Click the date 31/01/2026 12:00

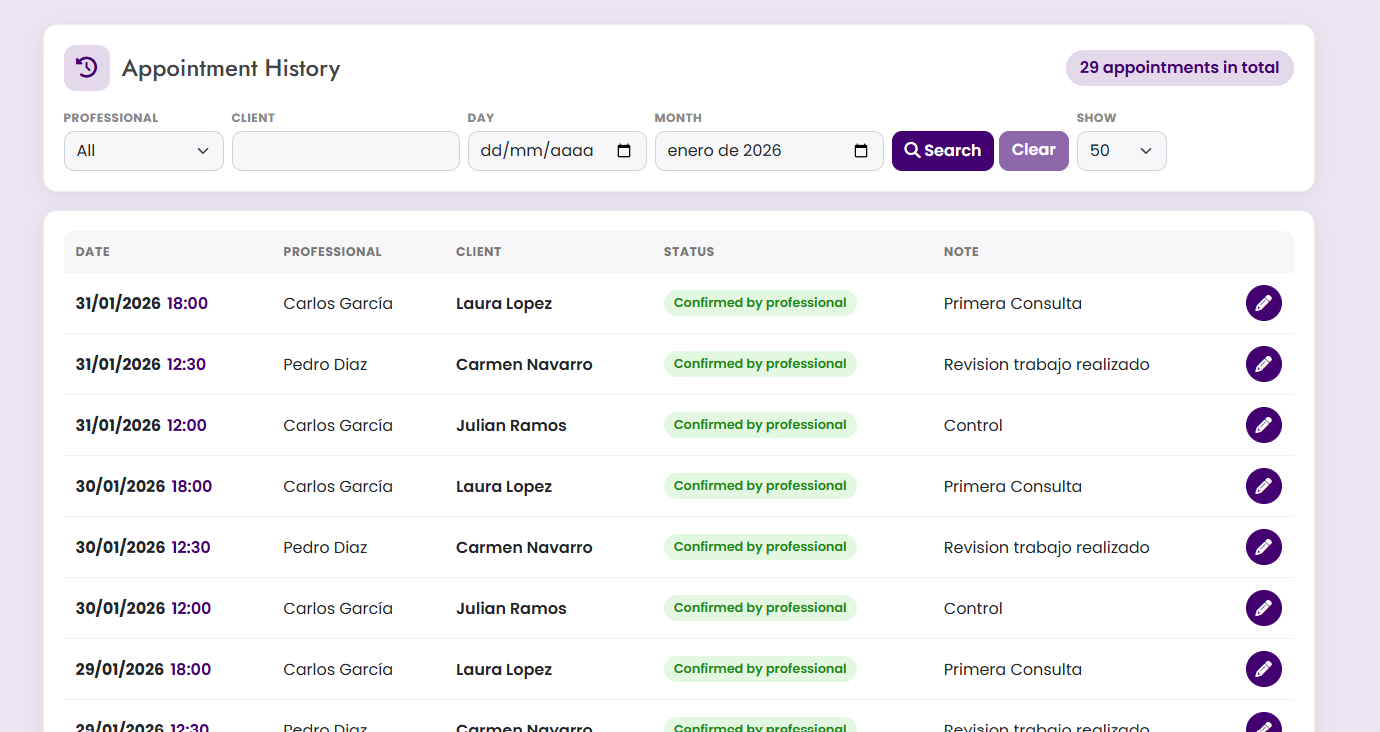[141, 426]
